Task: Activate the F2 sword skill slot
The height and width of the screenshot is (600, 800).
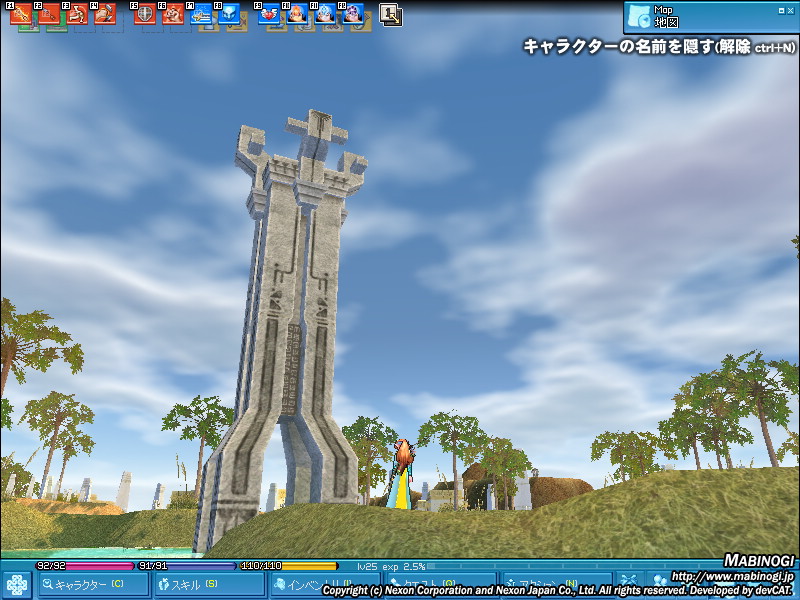Action: tap(49, 14)
